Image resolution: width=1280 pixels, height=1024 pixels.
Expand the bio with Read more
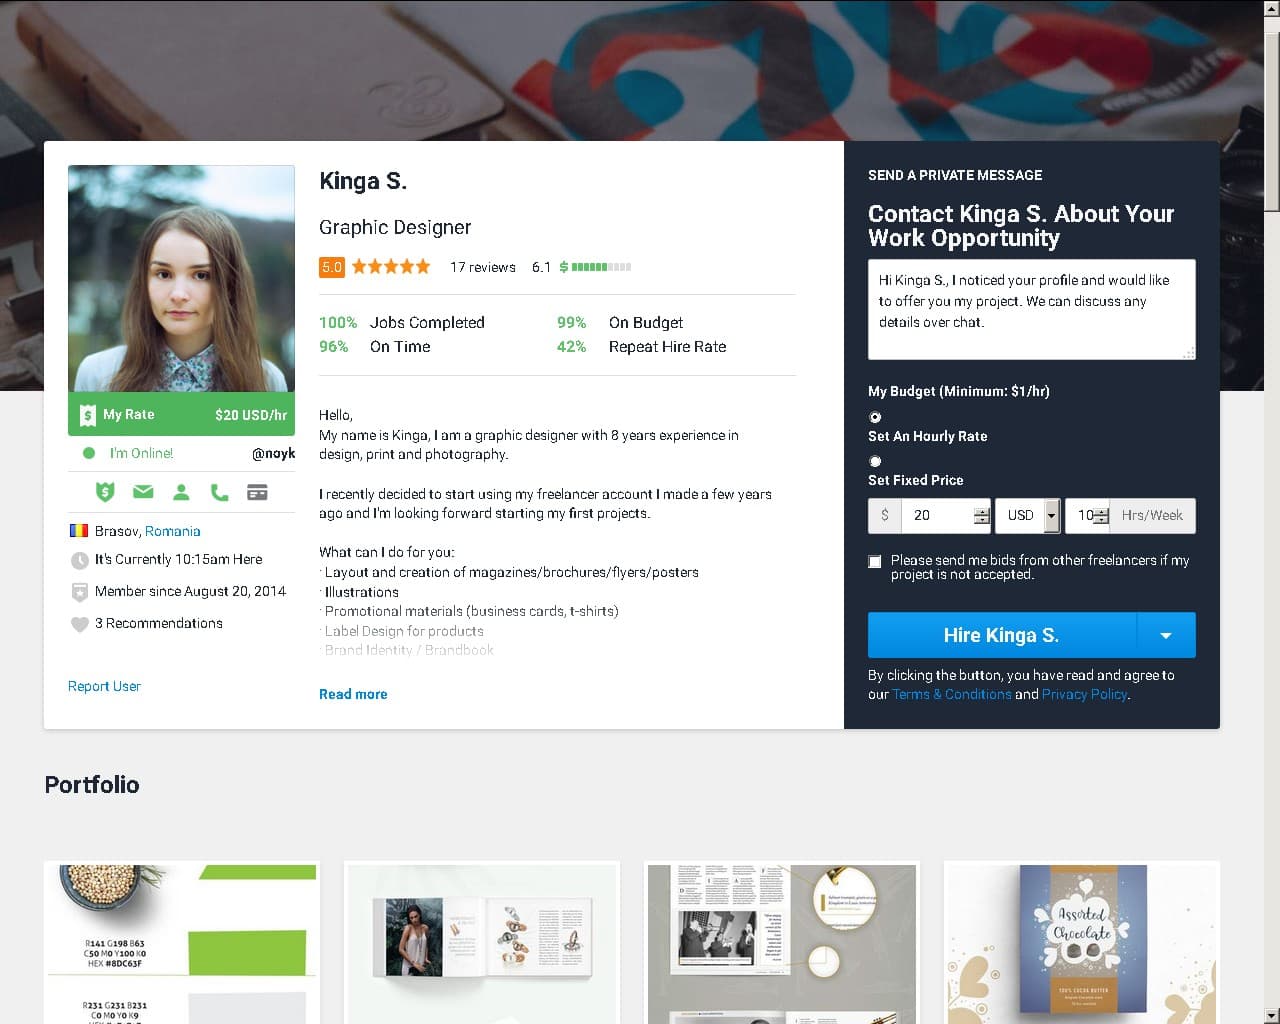[353, 694]
